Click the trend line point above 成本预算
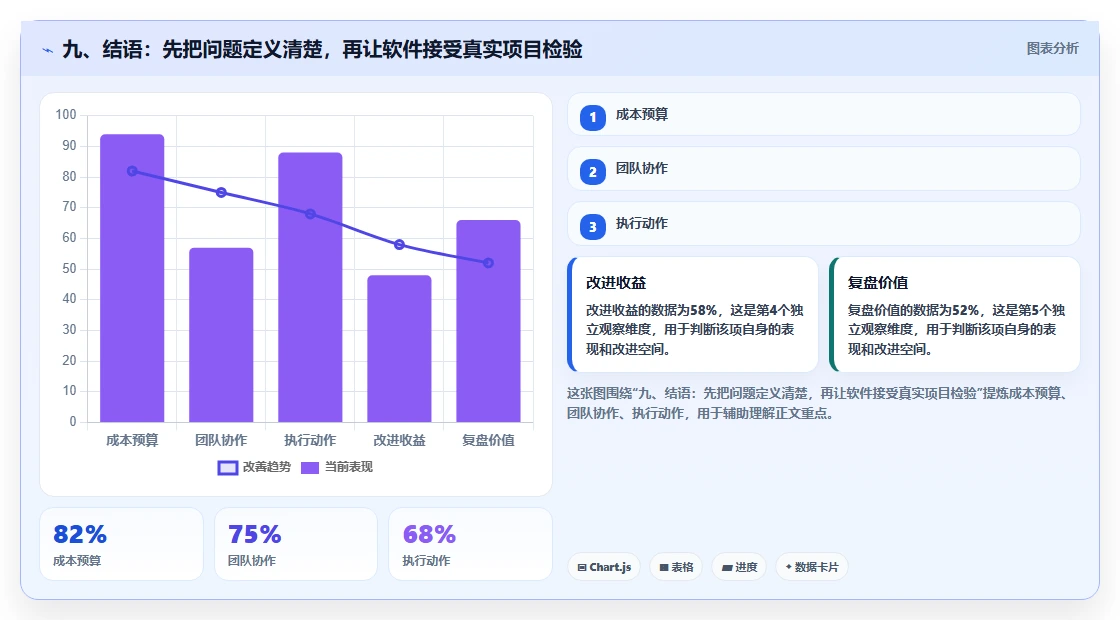 point(132,171)
